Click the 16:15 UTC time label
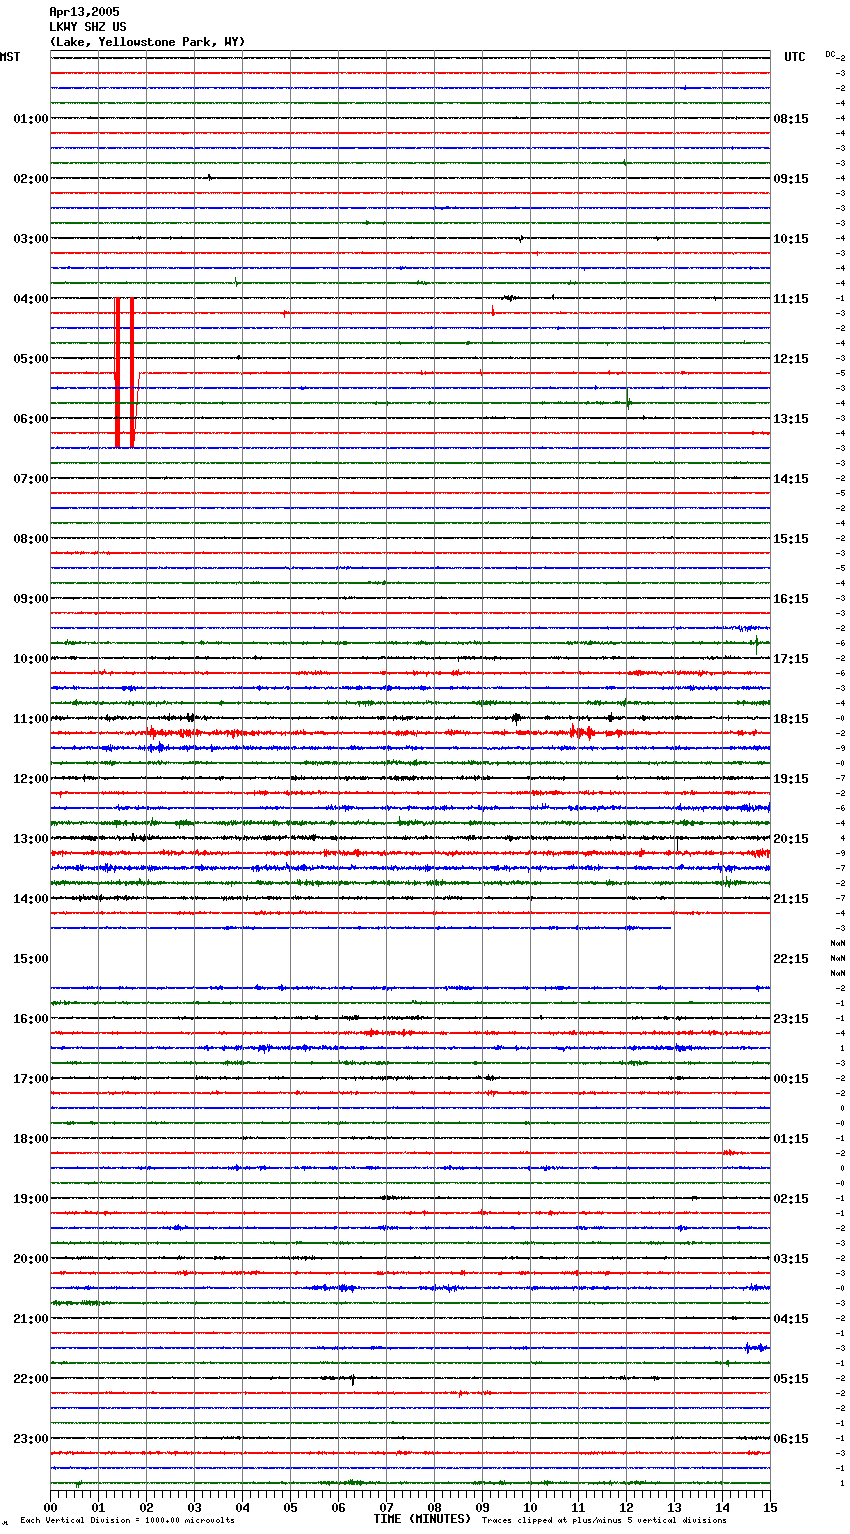This screenshot has width=850, height=1534. [x=791, y=599]
